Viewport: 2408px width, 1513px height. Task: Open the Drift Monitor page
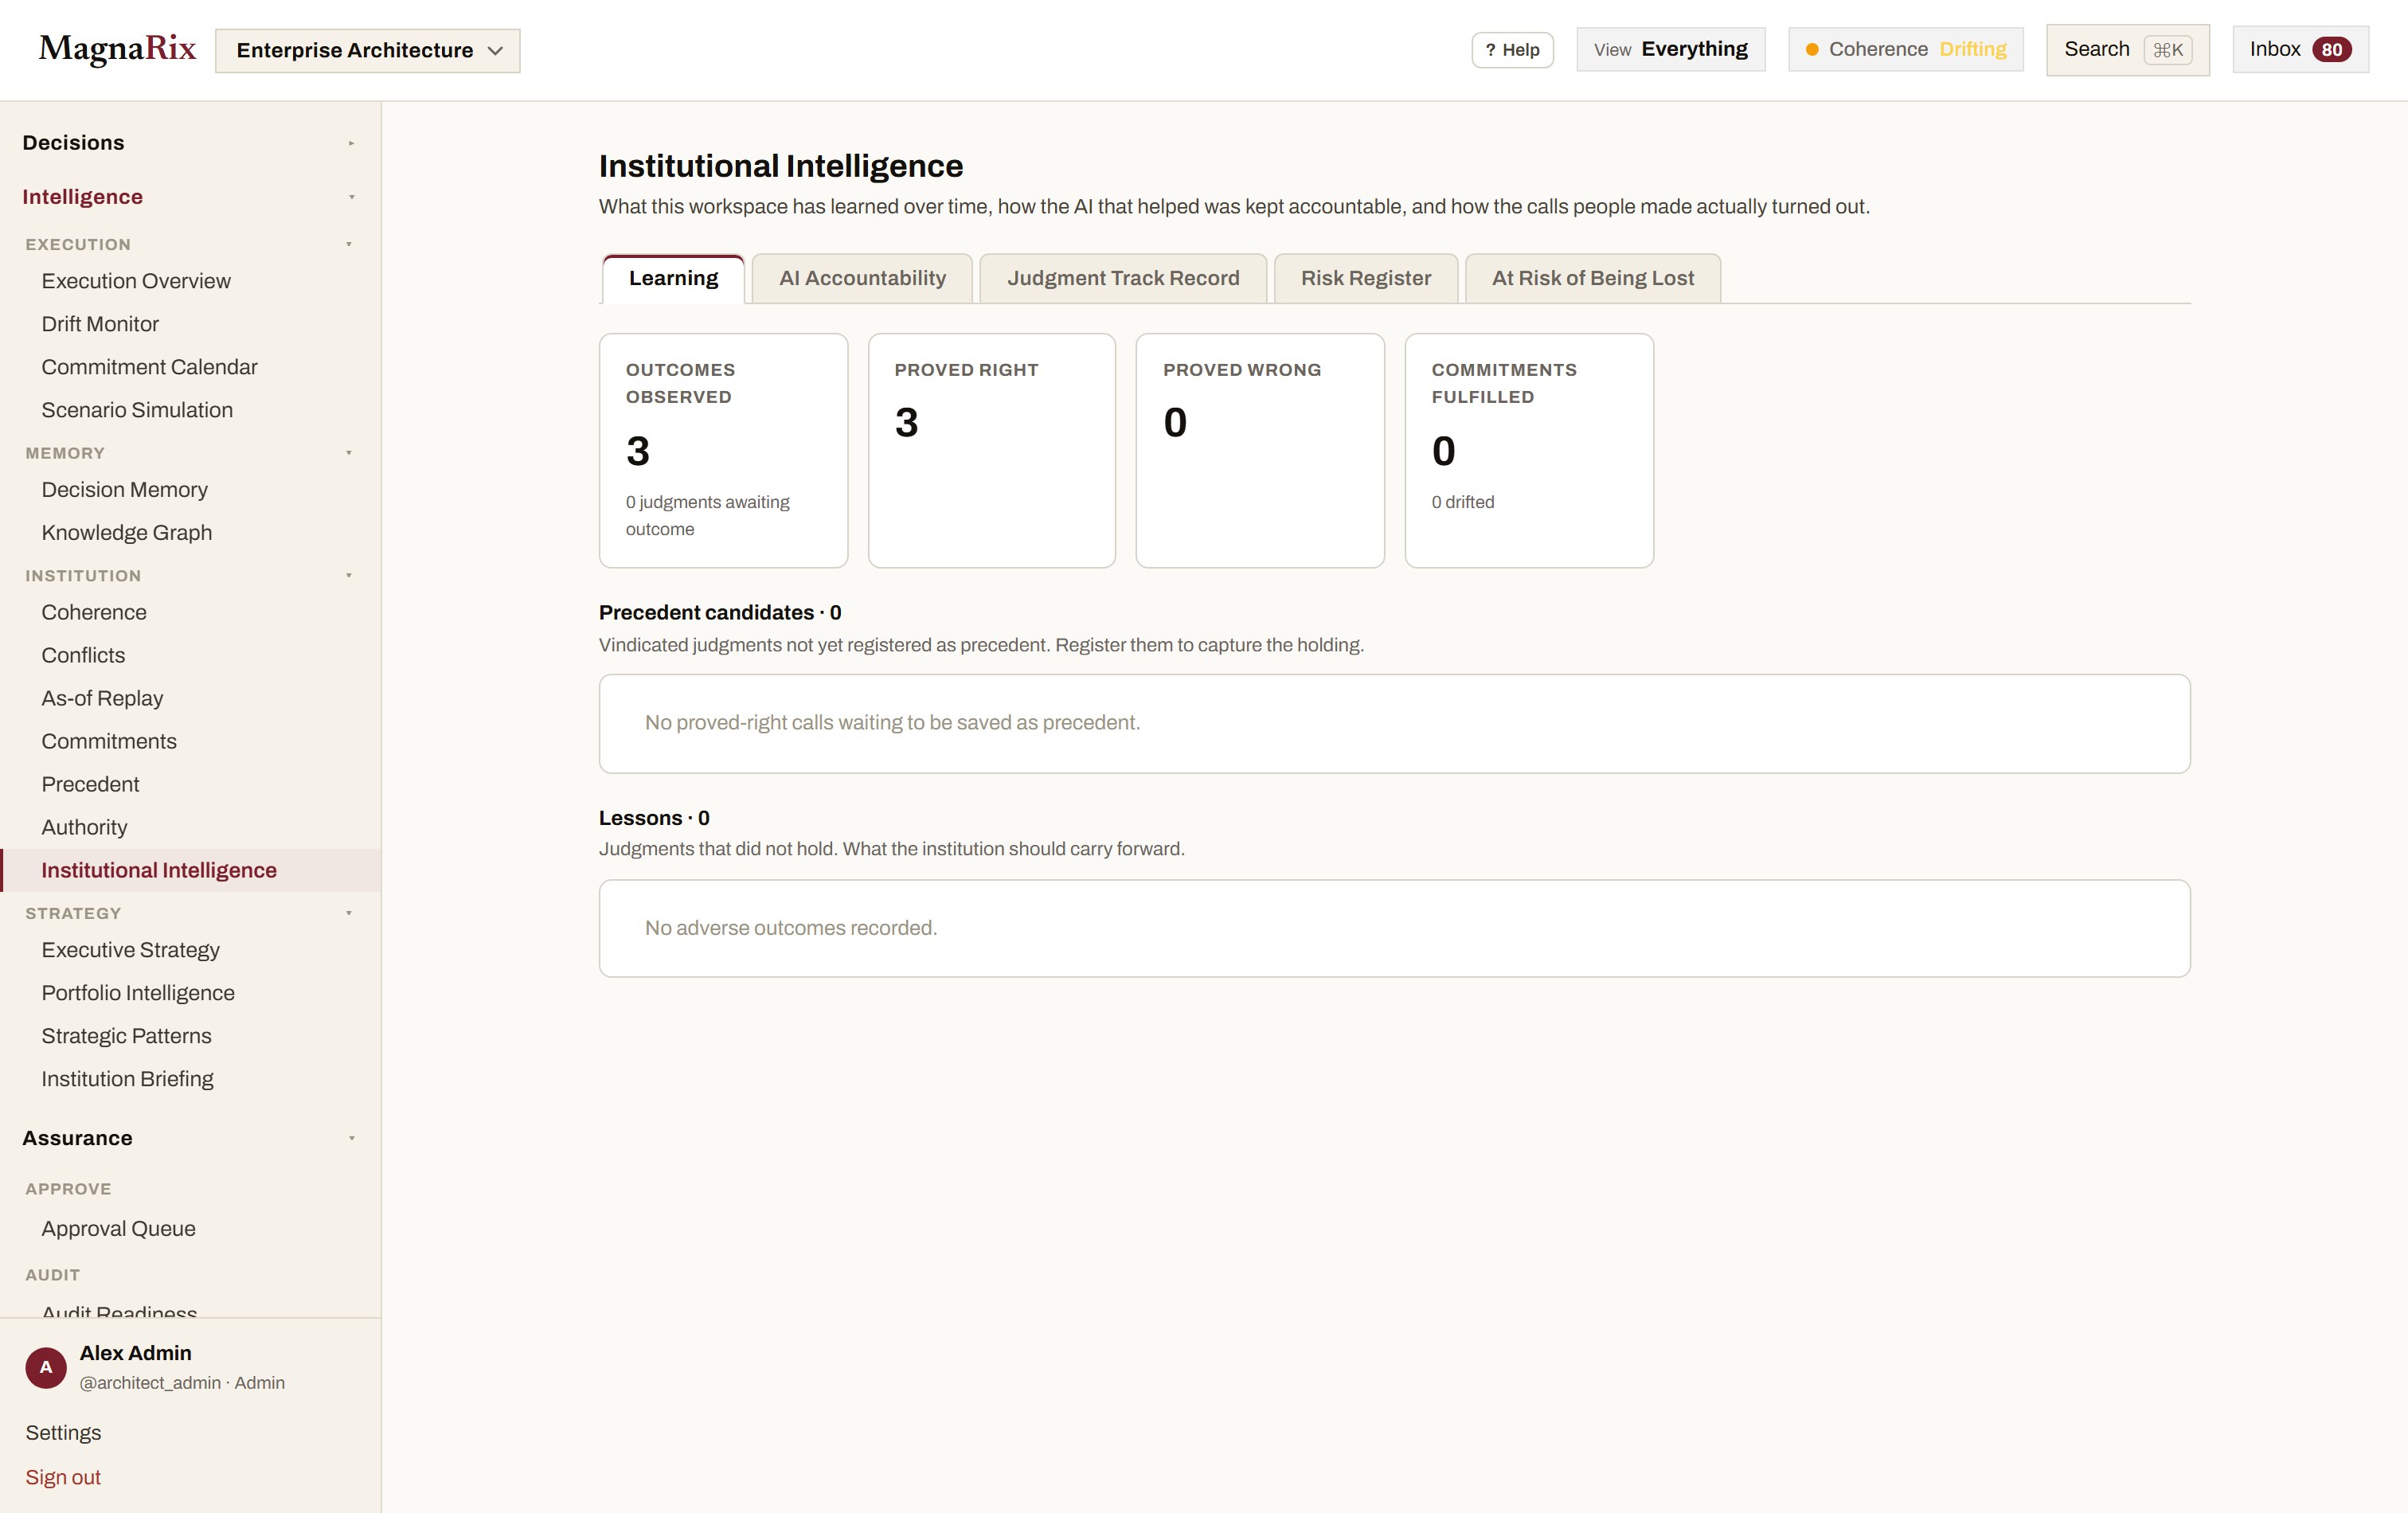point(100,324)
